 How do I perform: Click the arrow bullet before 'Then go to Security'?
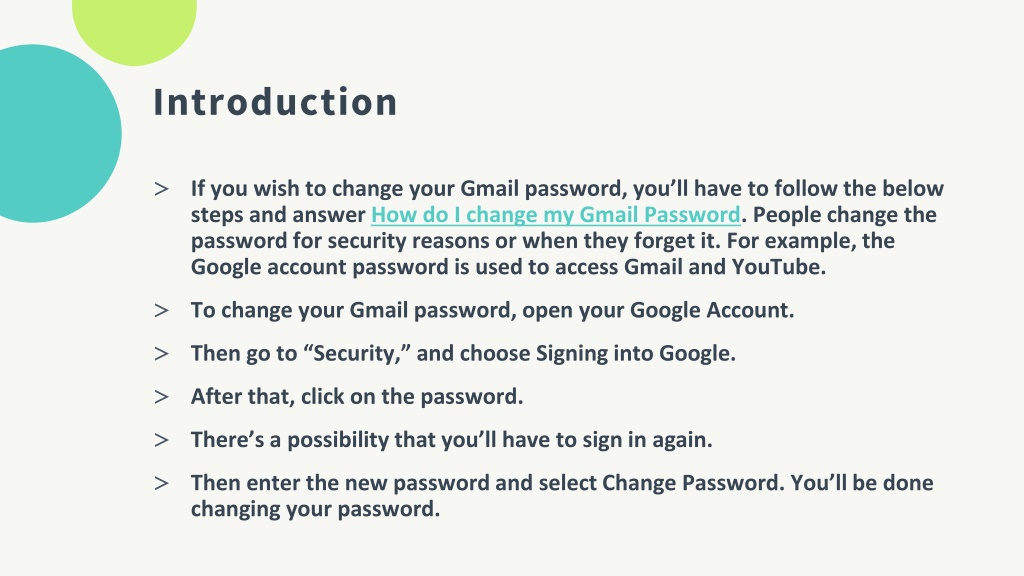pyautogui.click(x=161, y=354)
